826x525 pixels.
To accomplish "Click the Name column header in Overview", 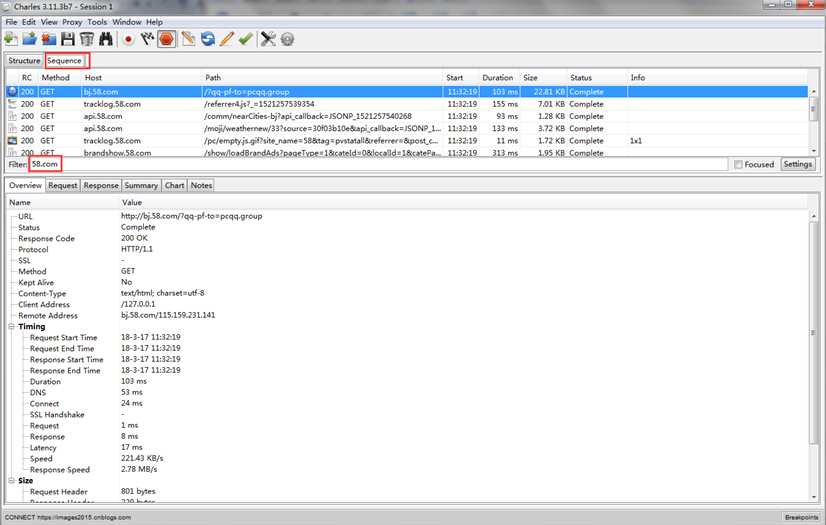I will click(x=62, y=202).
